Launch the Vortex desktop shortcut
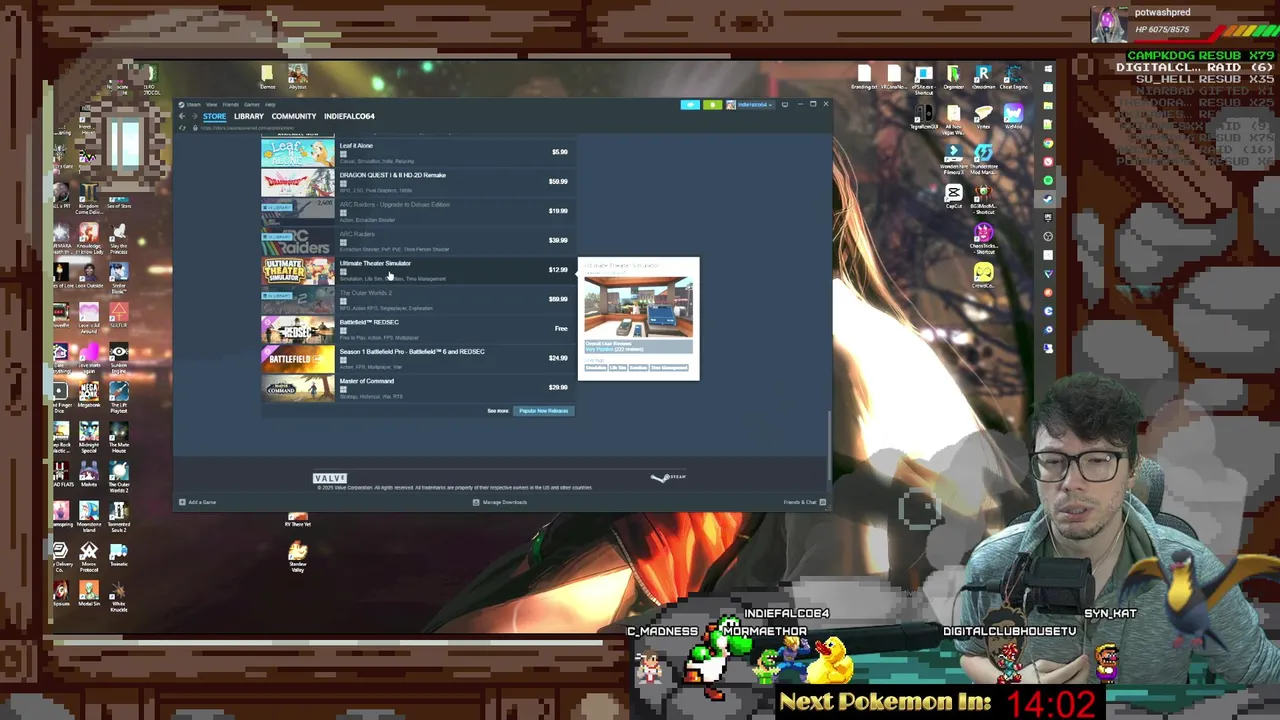 (x=983, y=117)
